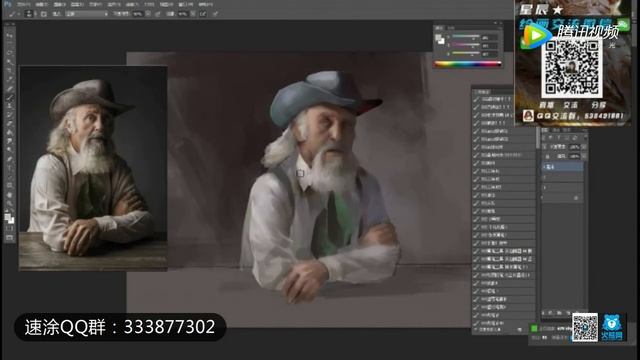Switch to Channels tab in Layers panel

557,130
